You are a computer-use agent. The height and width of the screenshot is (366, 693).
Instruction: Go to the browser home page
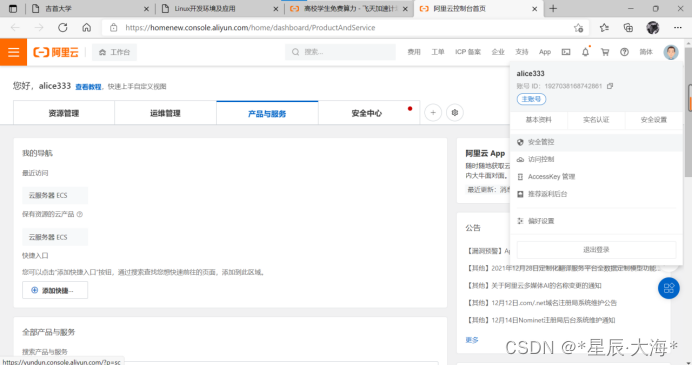87,27
